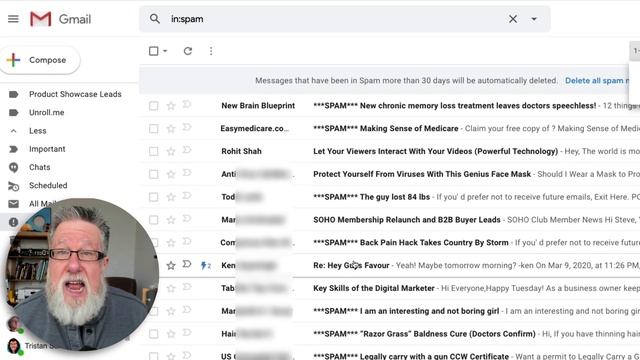The width and height of the screenshot is (640, 360).
Task: Select the Razor Grass email checkbox
Action: tap(153, 334)
